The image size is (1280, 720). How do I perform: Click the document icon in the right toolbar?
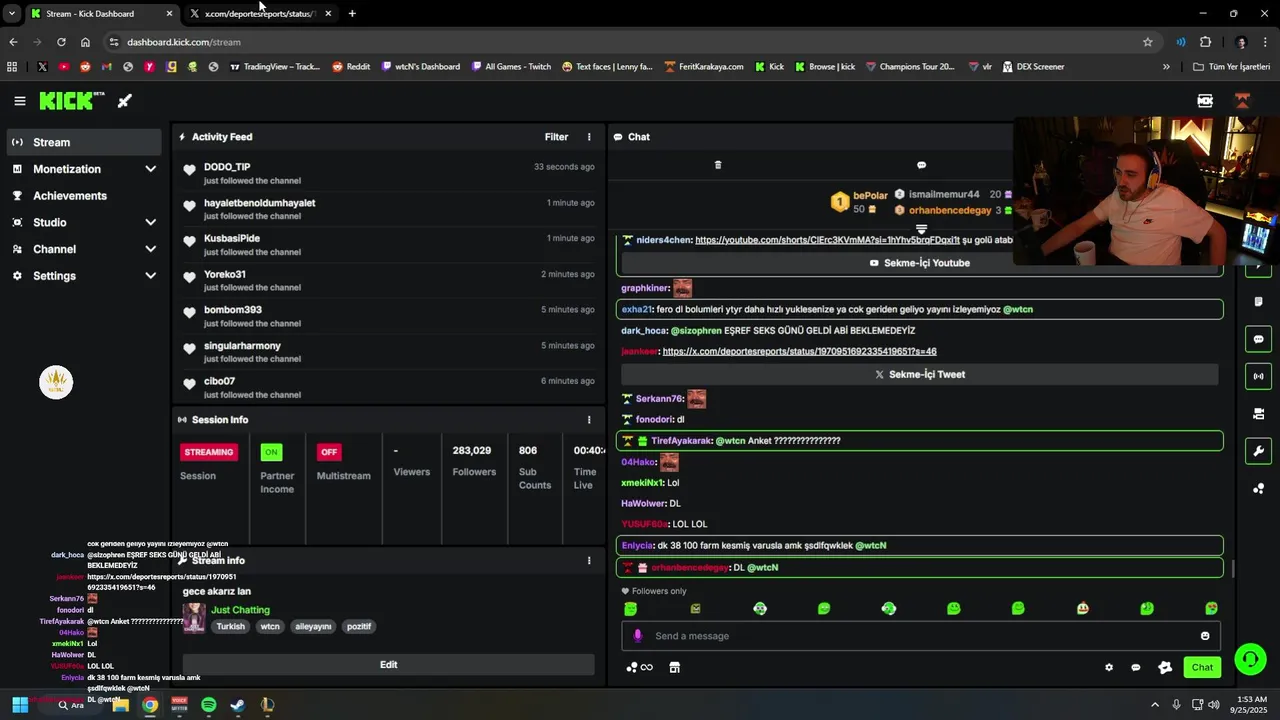[x=1258, y=302]
